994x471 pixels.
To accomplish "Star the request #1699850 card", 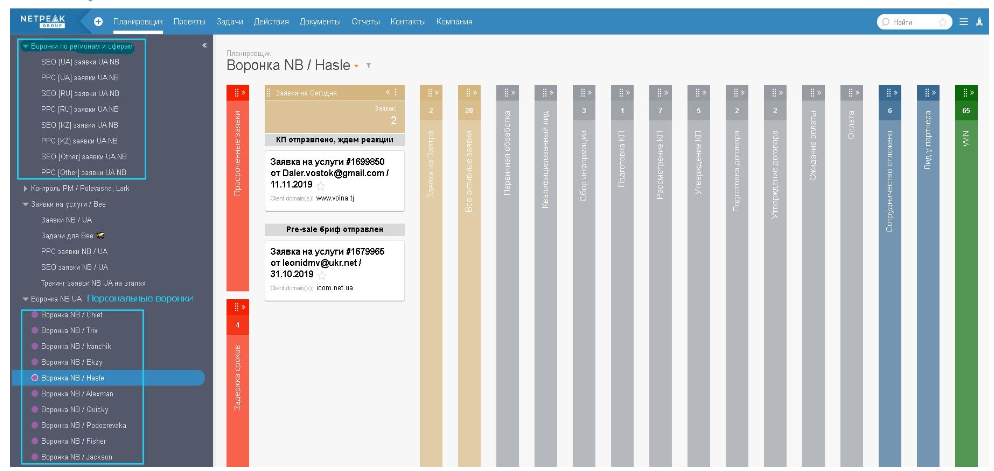I will [x=321, y=186].
